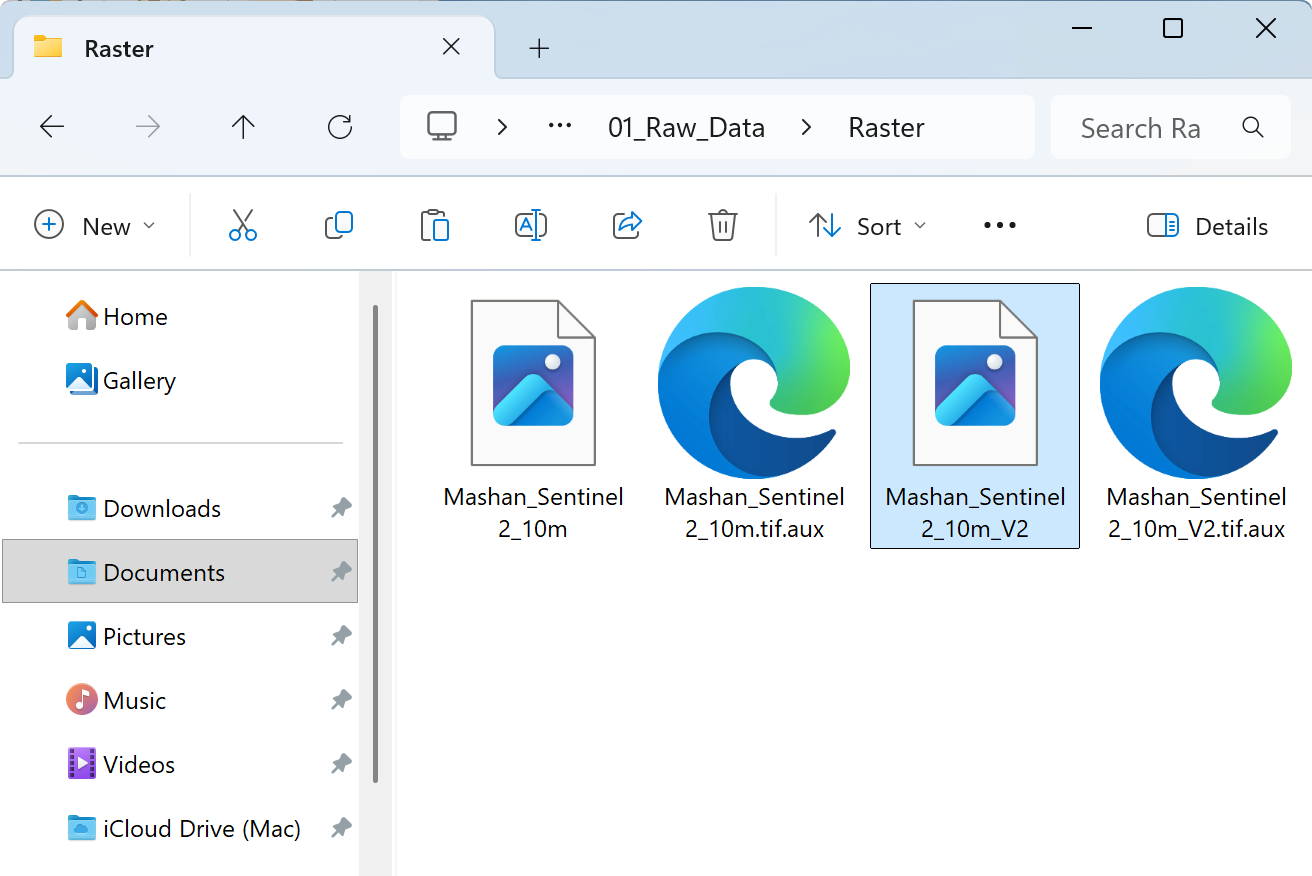
Task: Navigate to 01_Raw_Data in the breadcrumb
Action: point(687,128)
